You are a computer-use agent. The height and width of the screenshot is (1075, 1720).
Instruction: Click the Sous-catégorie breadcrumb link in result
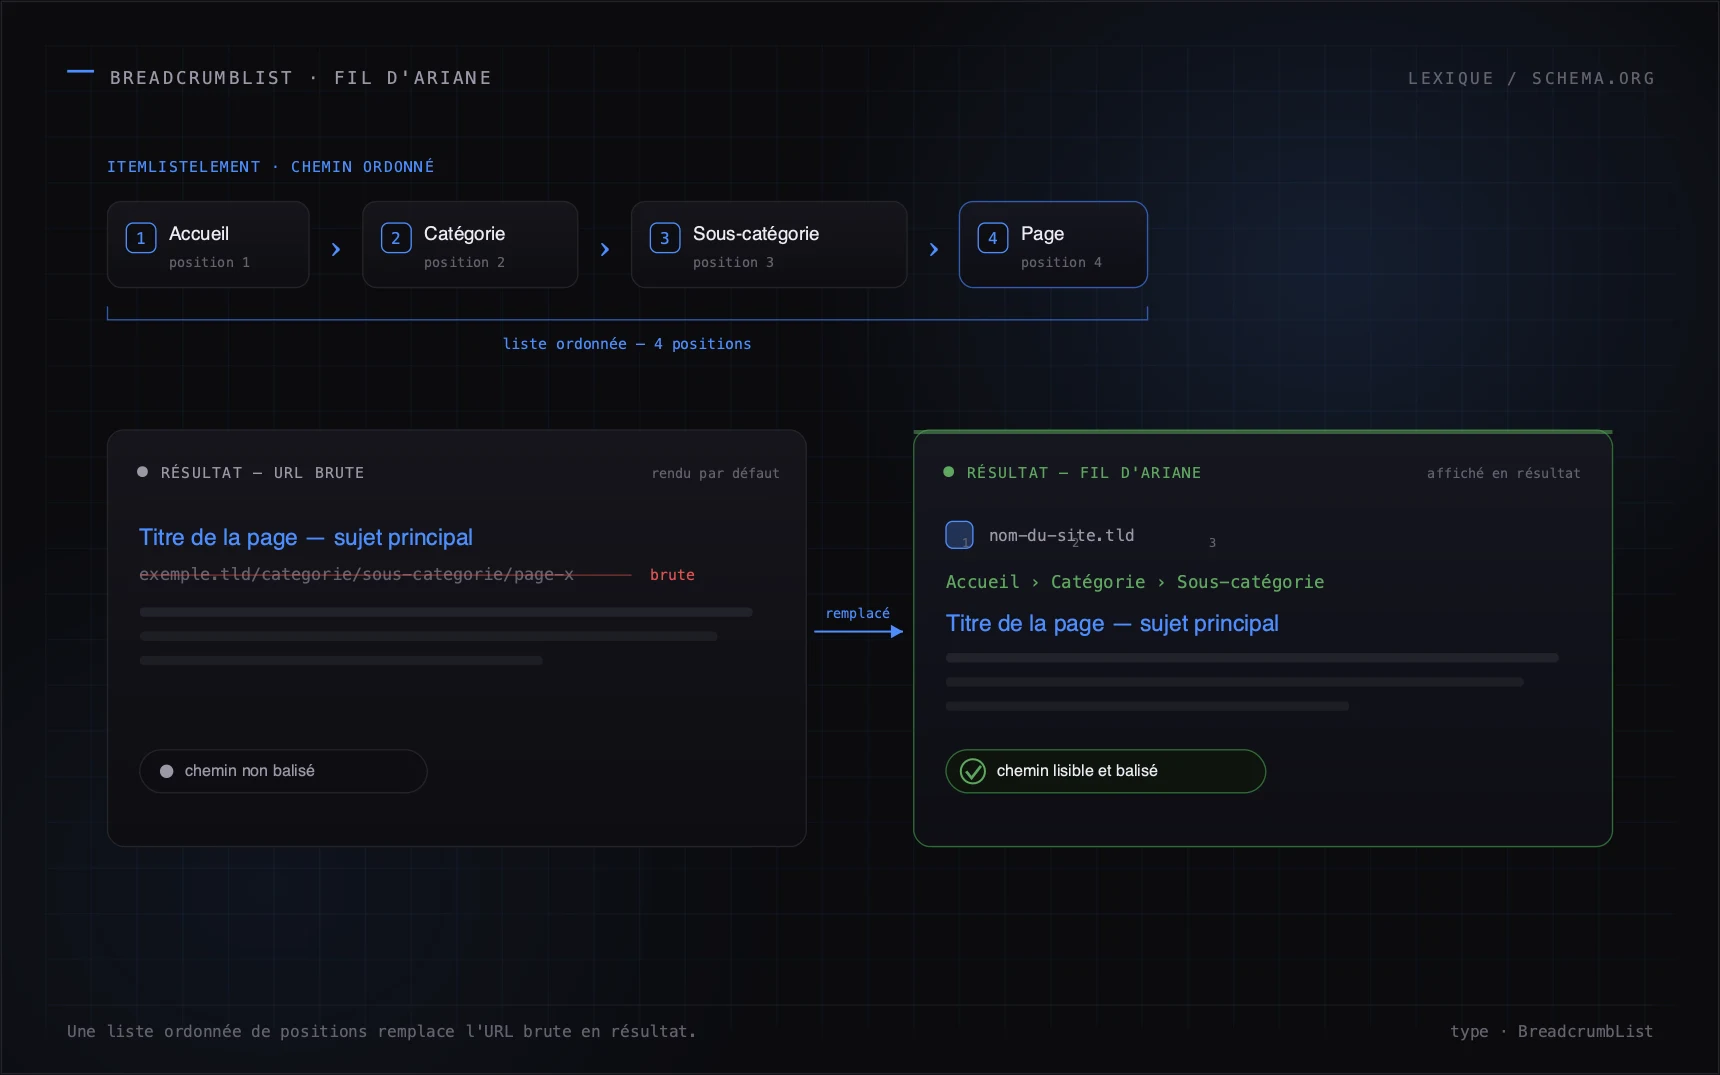pyautogui.click(x=1250, y=582)
